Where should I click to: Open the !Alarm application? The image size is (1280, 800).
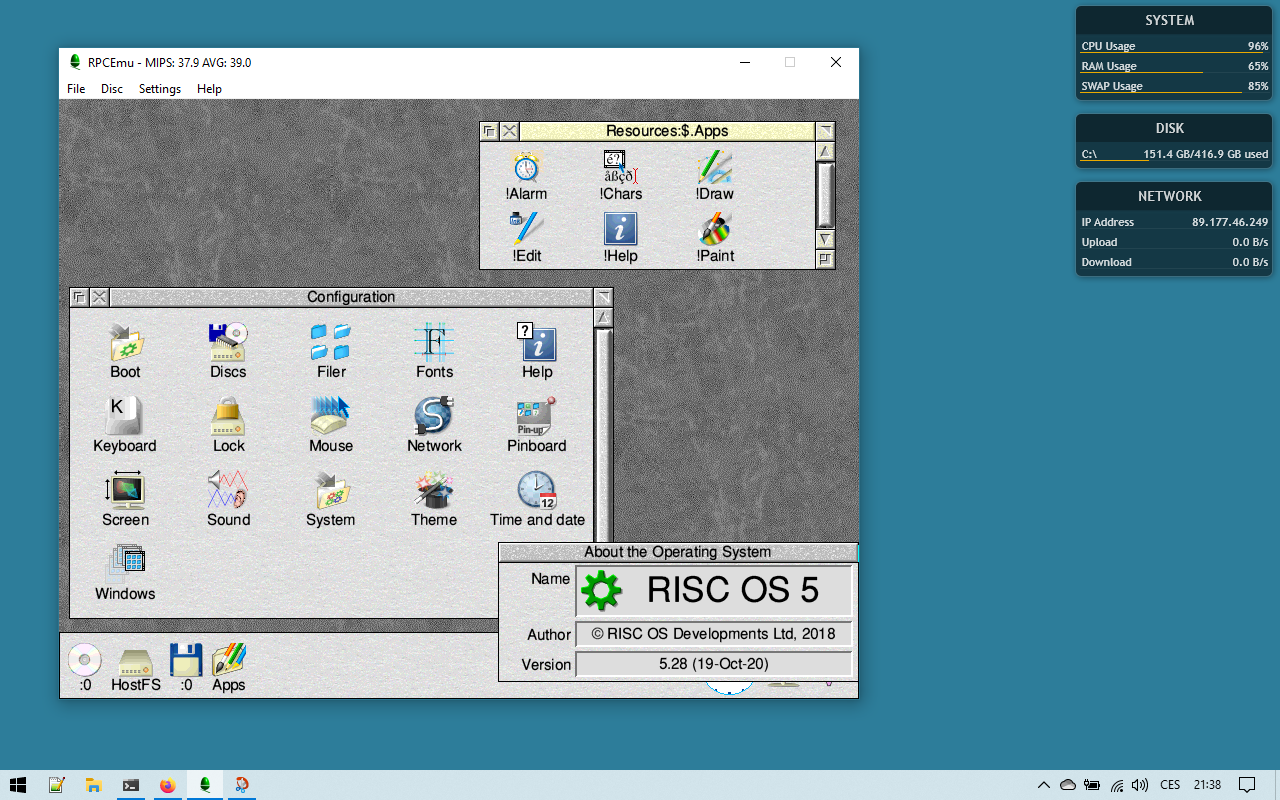click(526, 168)
